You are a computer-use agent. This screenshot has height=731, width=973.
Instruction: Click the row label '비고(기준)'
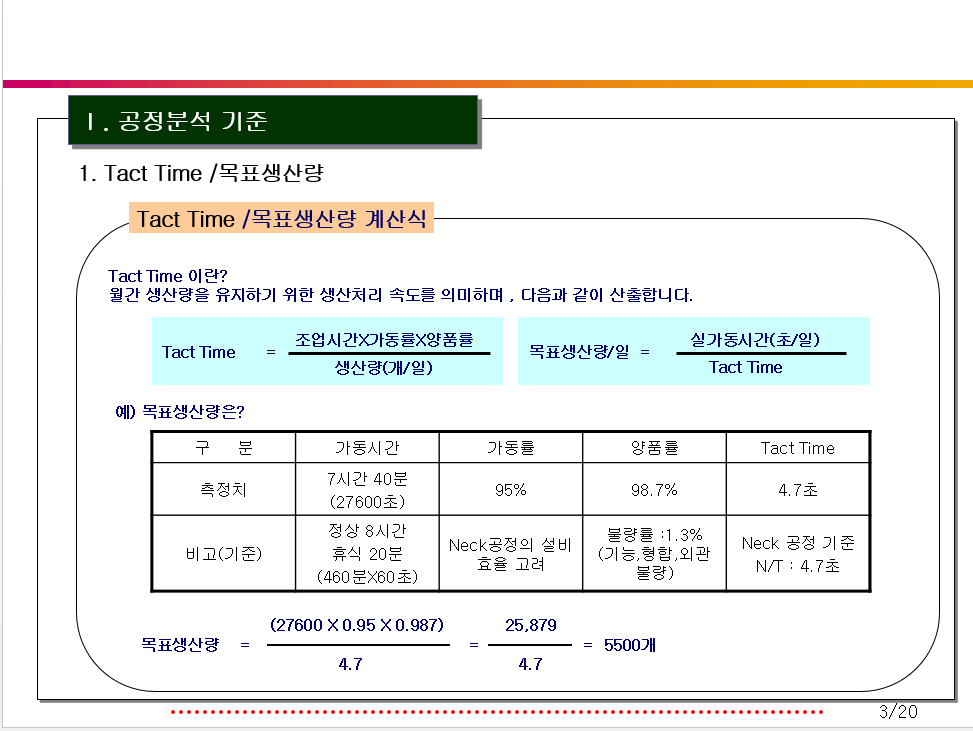pos(223,554)
